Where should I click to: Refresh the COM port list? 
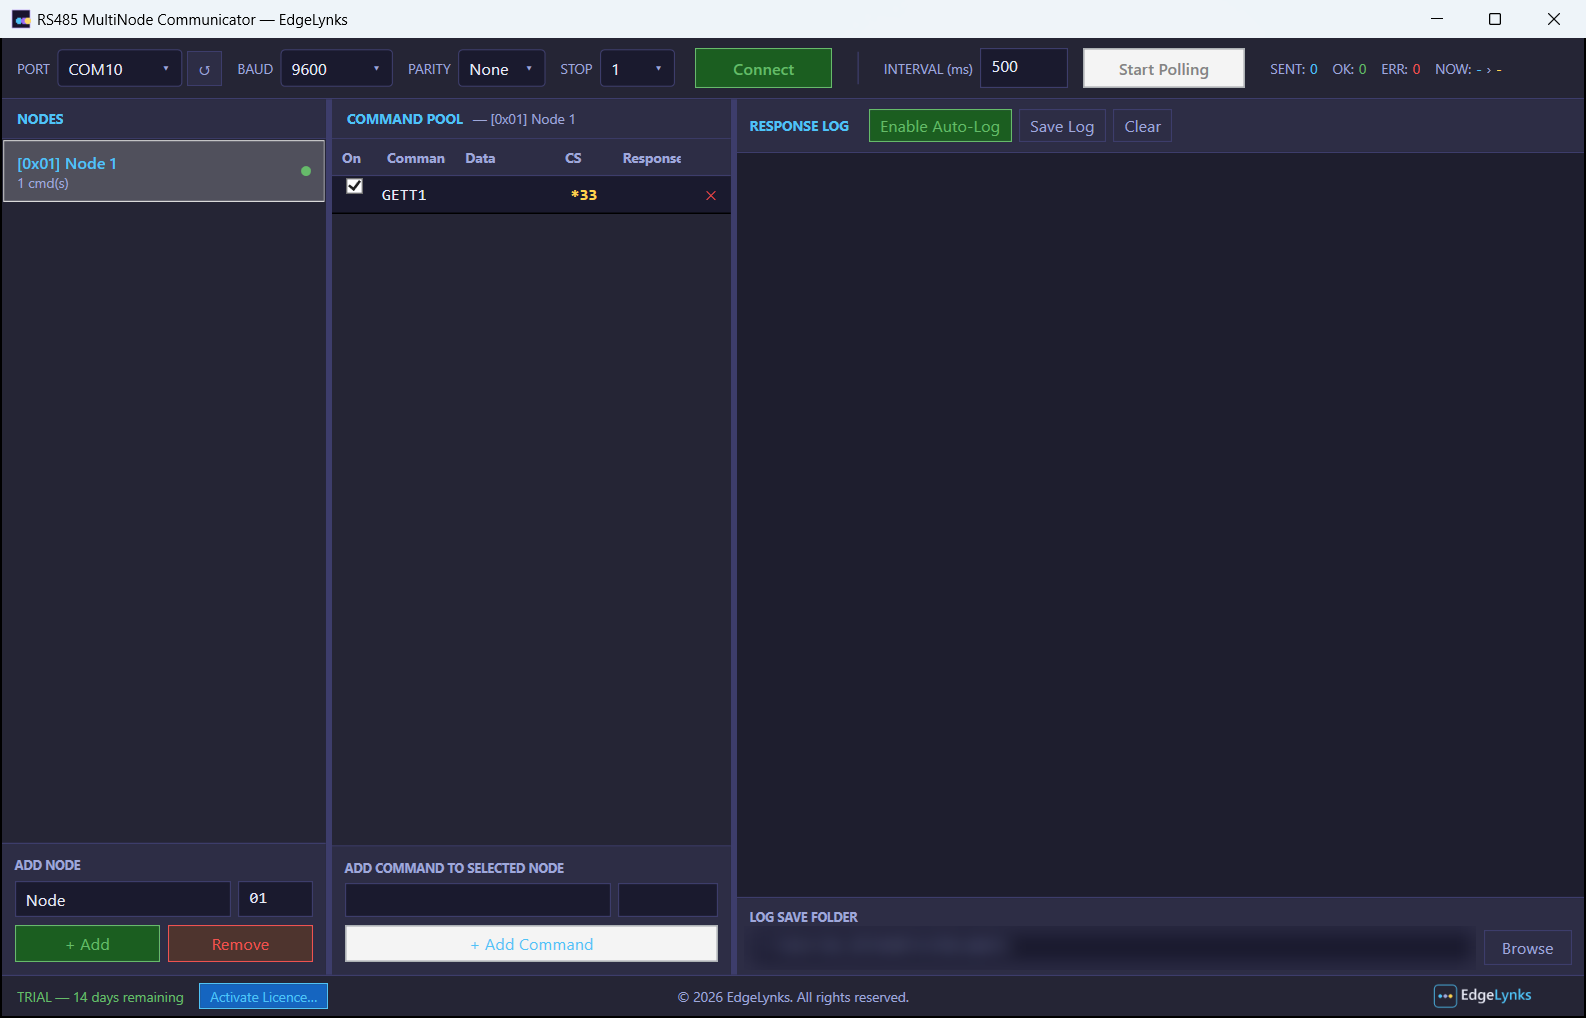(204, 69)
